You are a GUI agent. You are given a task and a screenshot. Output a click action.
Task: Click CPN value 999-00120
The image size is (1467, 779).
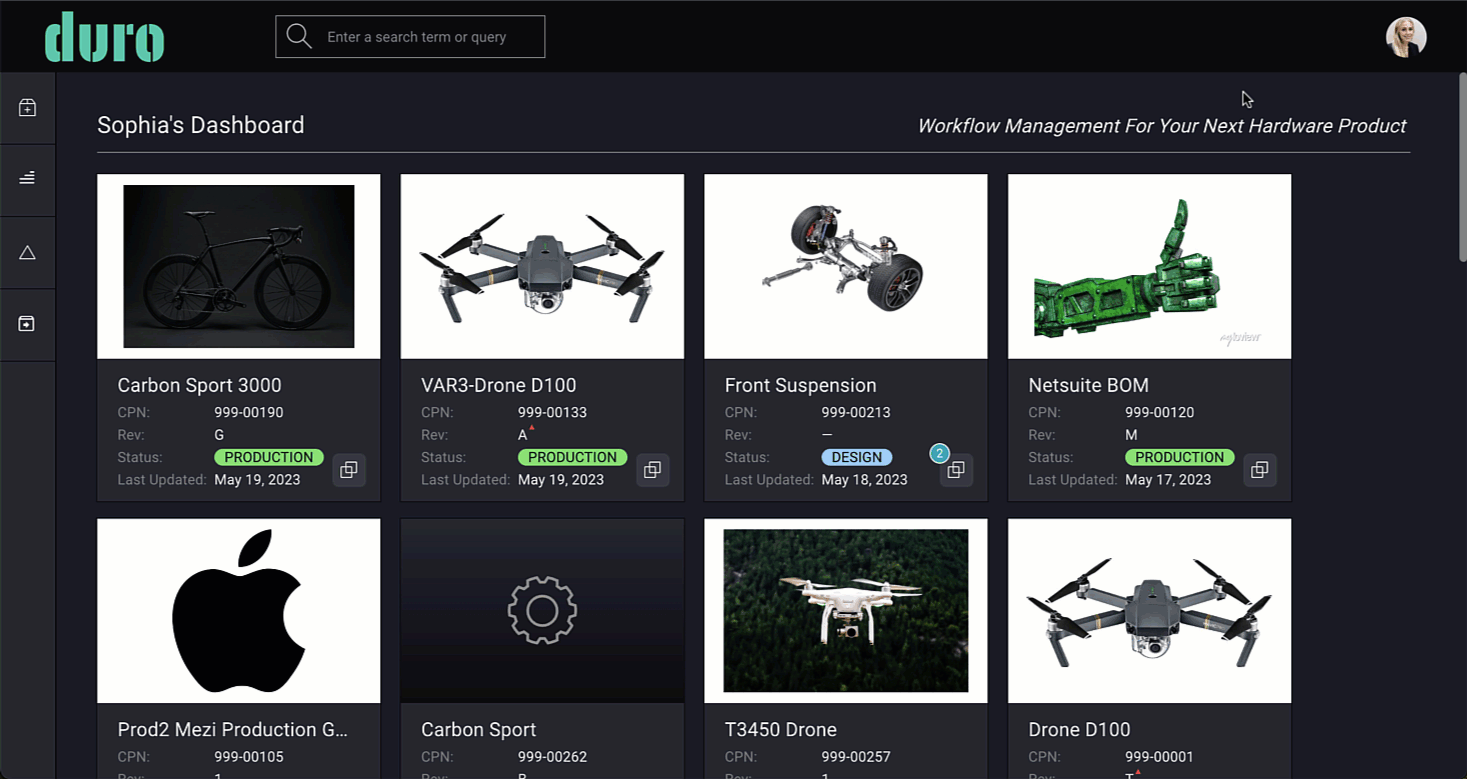[1160, 412]
